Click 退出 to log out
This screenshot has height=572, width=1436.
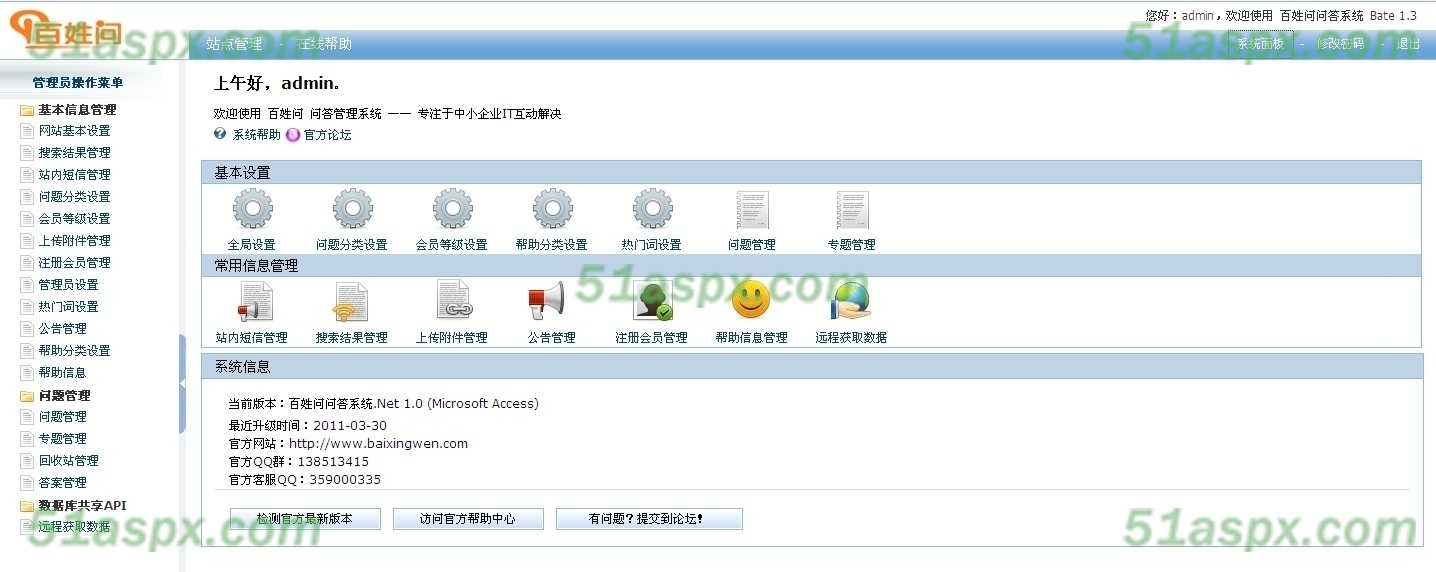point(1408,44)
